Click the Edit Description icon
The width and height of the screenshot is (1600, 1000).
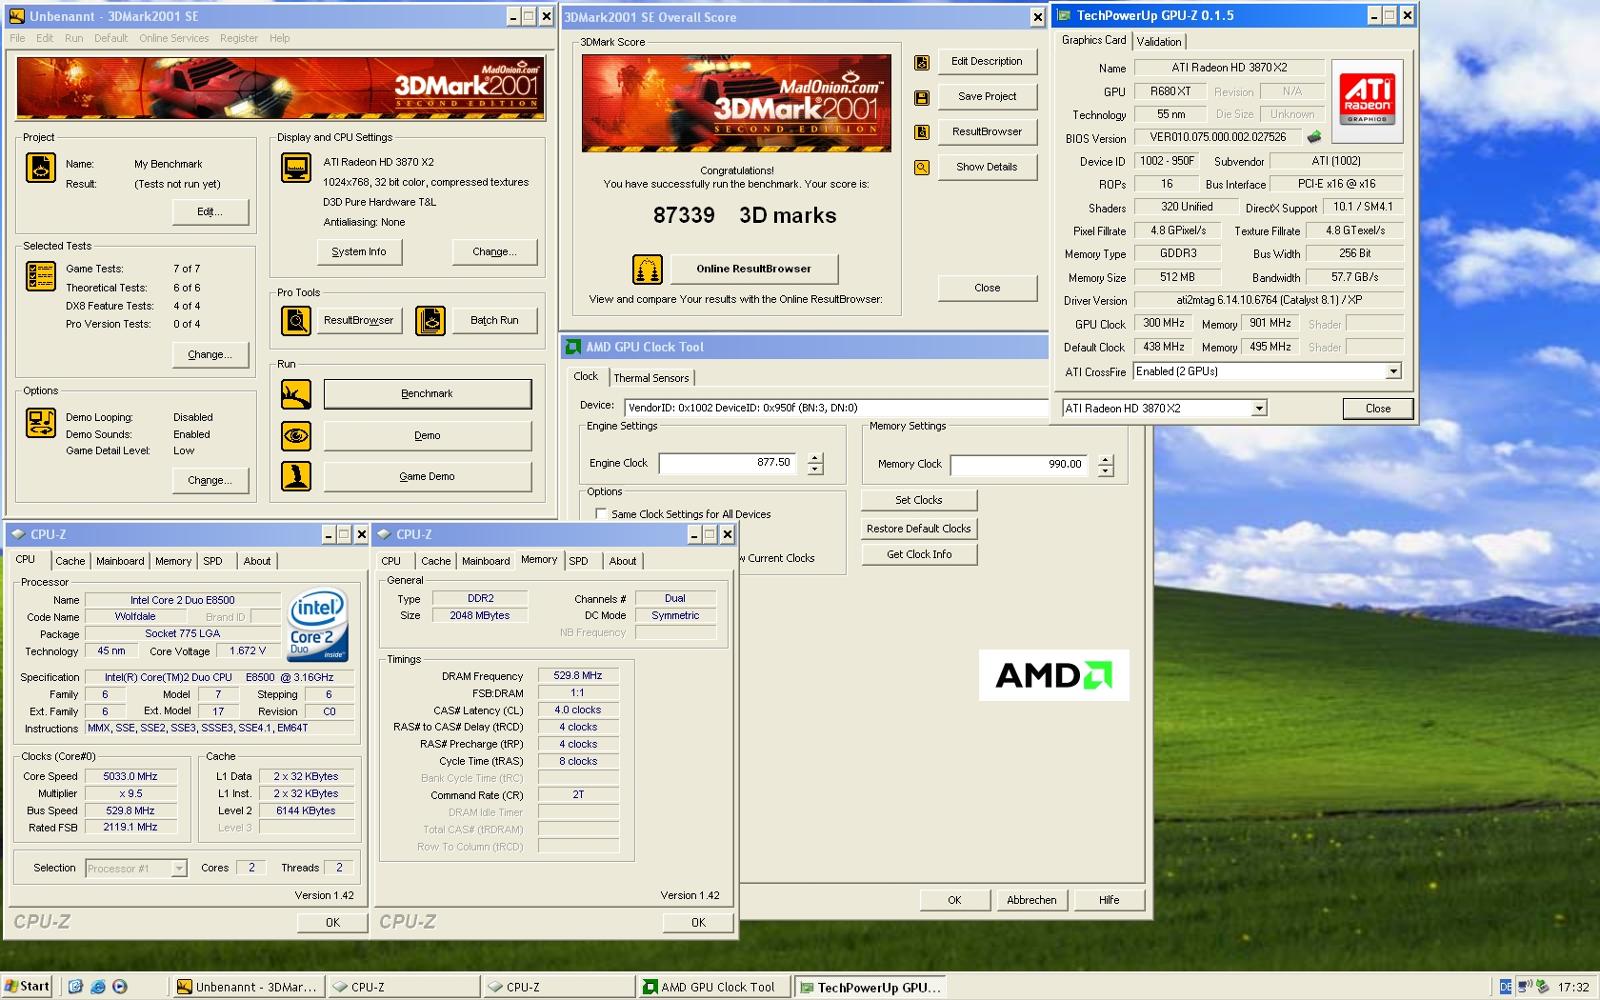[922, 62]
